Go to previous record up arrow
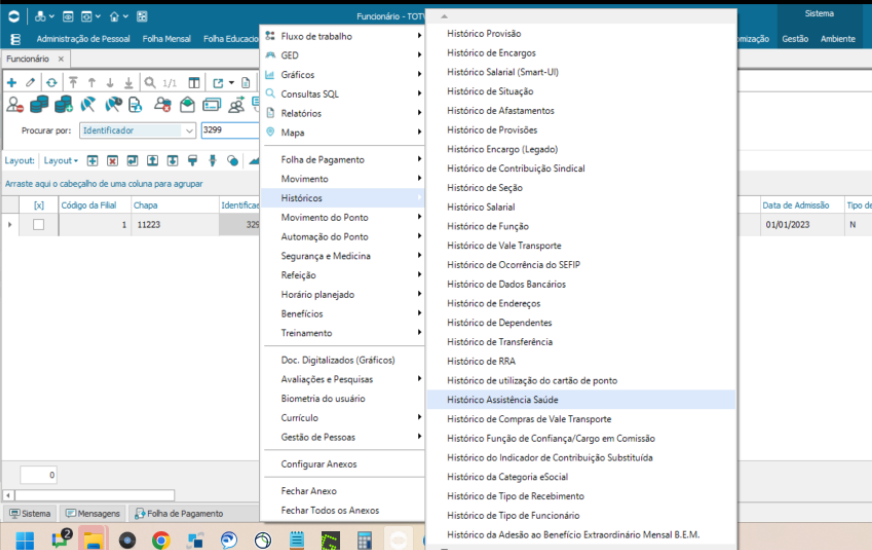 (92, 83)
